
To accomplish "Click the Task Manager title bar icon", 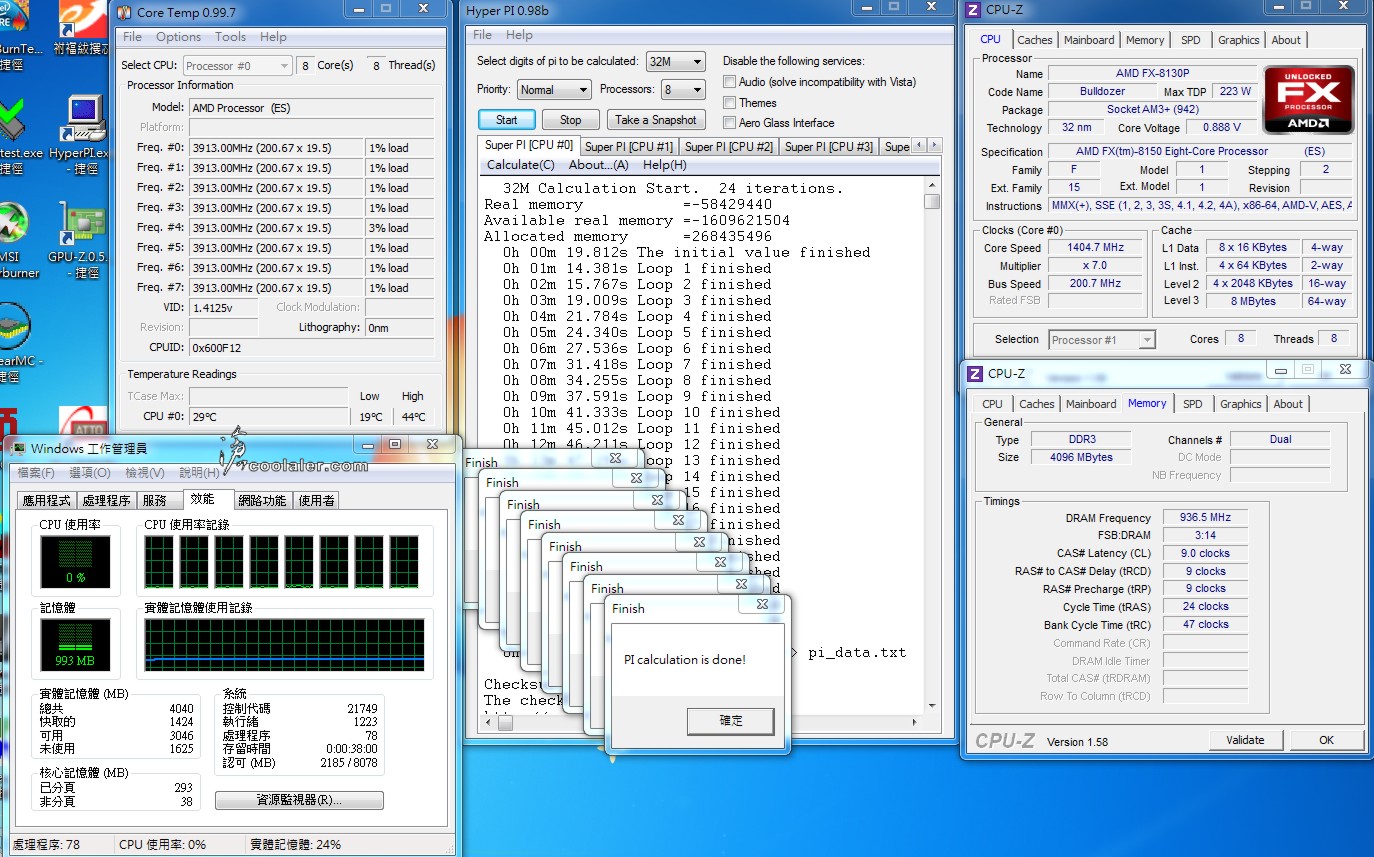I will pyautogui.click(x=17, y=447).
